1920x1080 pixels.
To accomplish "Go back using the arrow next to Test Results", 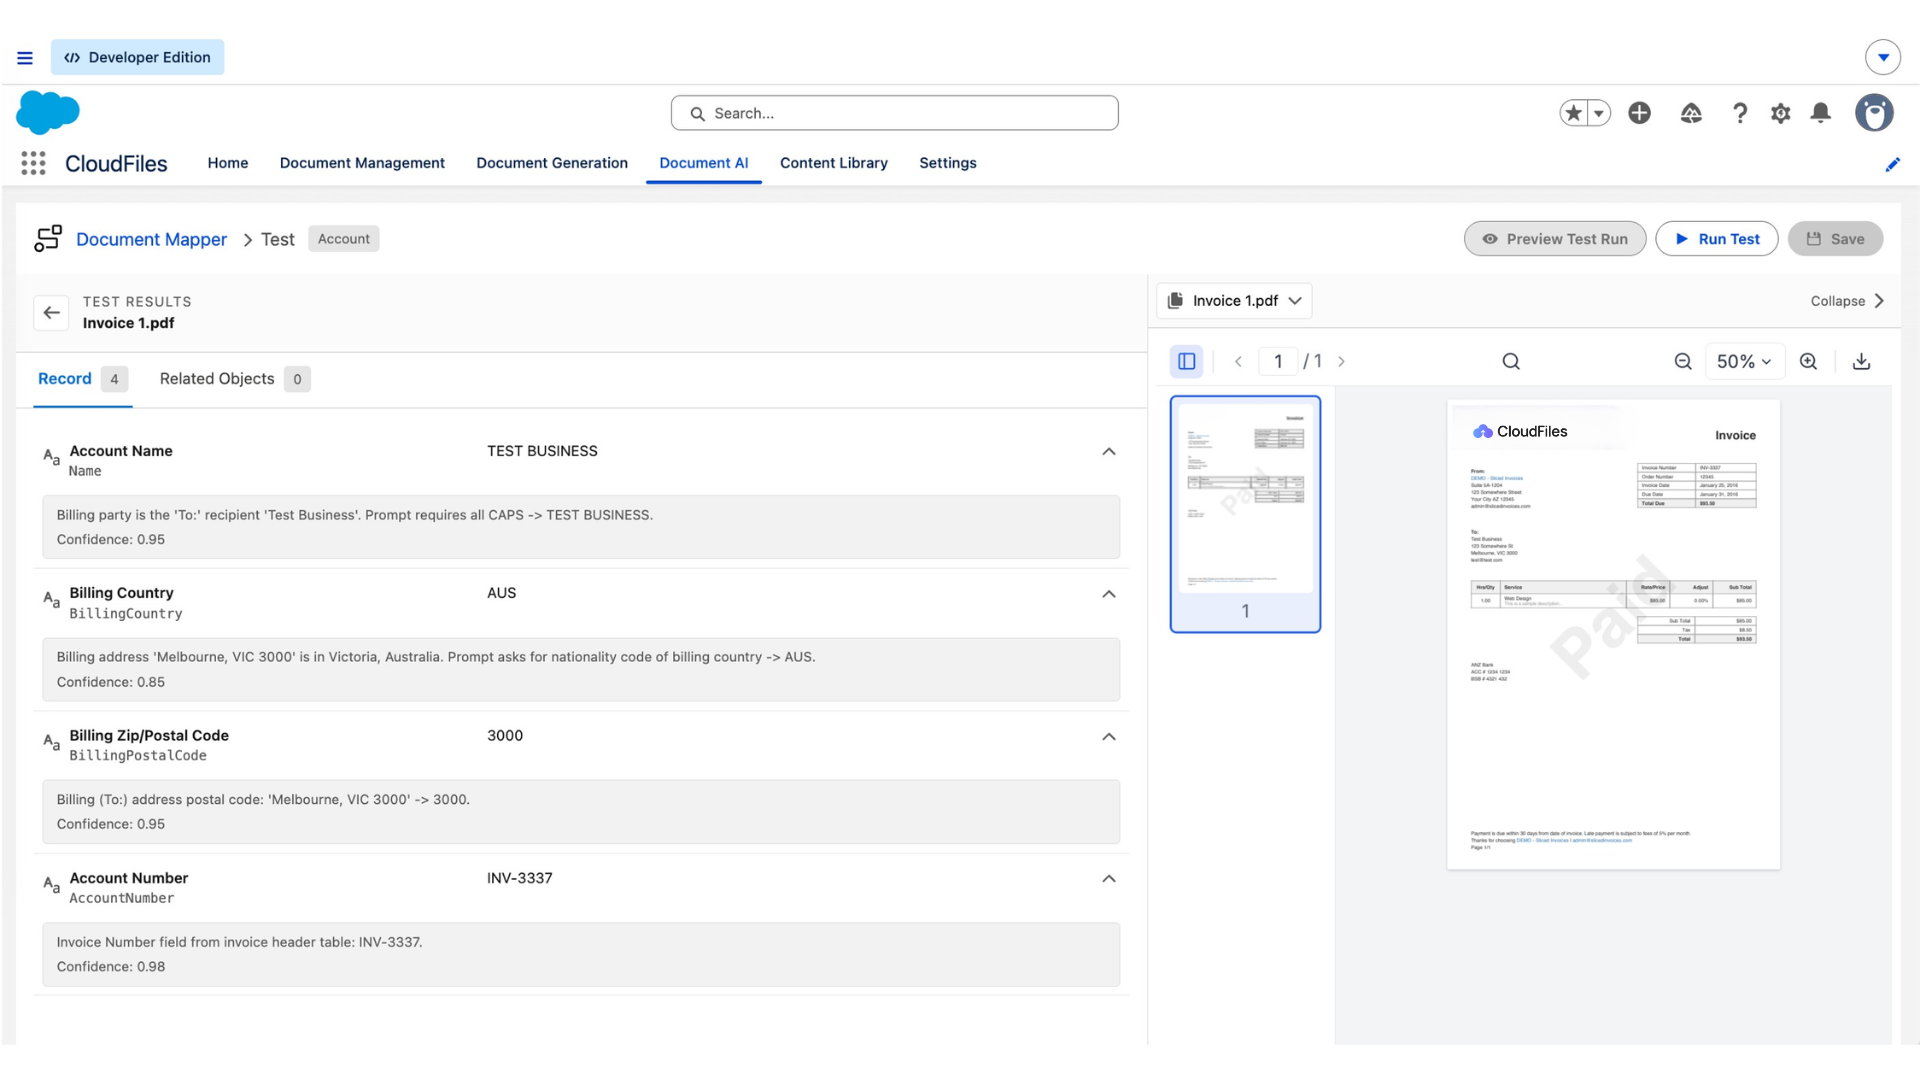I will click(51, 313).
